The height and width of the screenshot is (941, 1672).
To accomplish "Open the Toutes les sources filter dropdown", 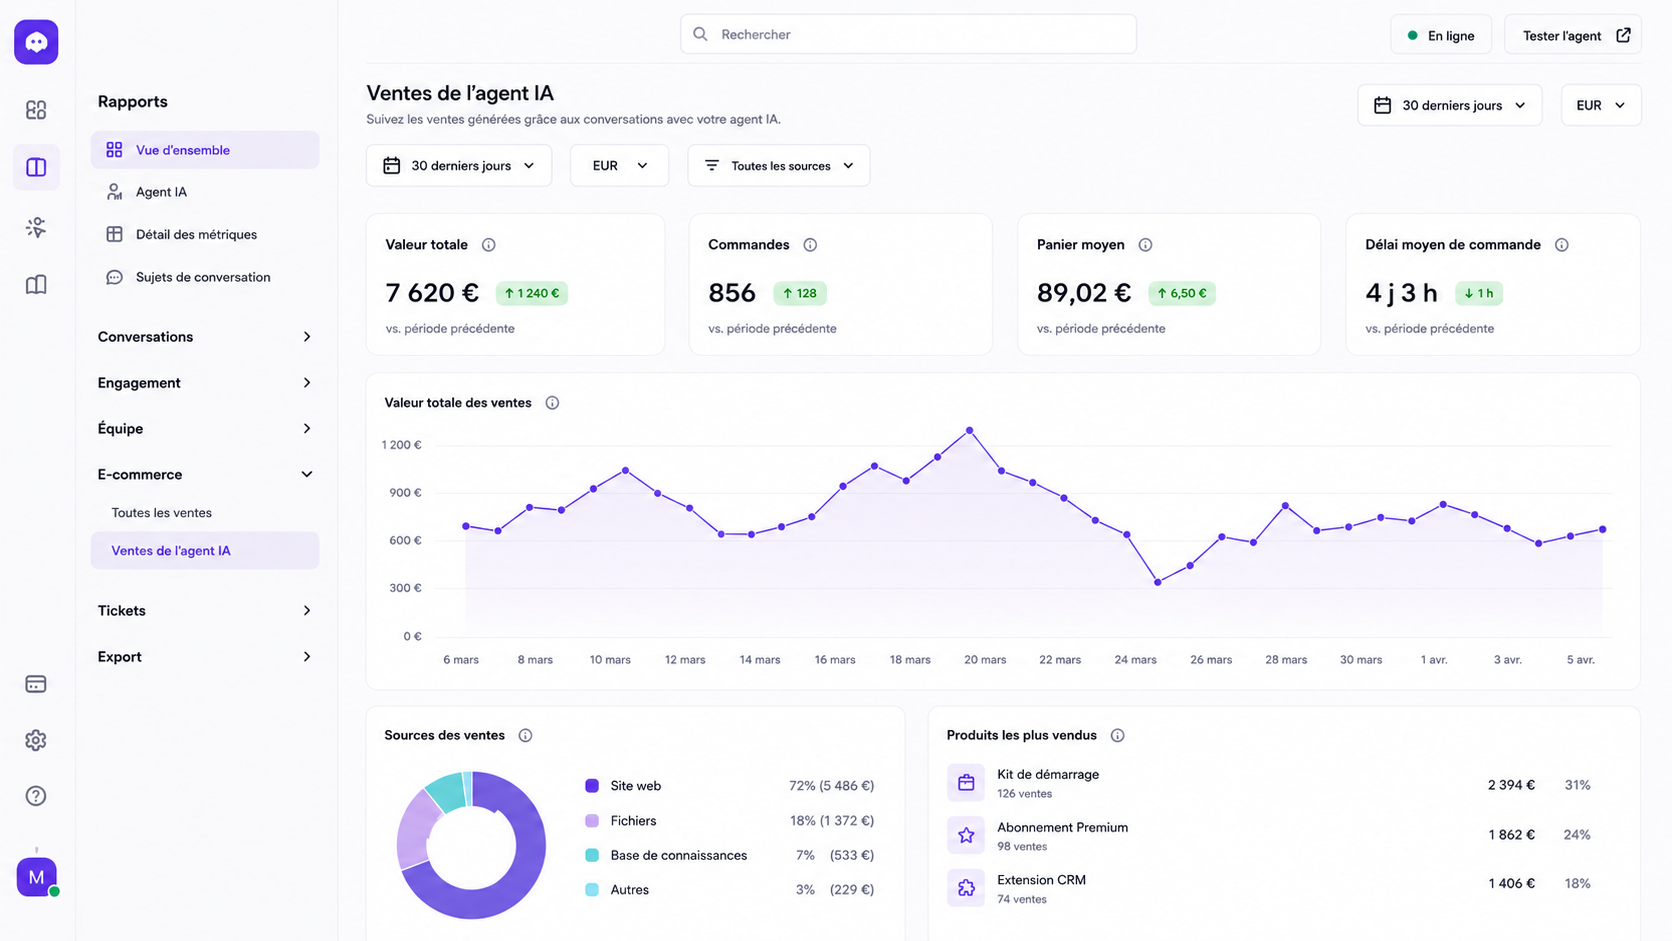I will click(779, 166).
